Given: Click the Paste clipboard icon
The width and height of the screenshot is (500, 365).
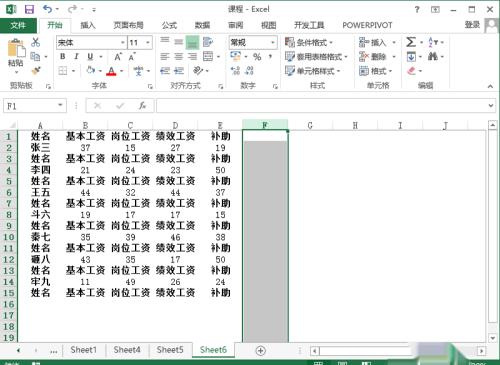Looking at the screenshot, I should pyautogui.click(x=16, y=49).
